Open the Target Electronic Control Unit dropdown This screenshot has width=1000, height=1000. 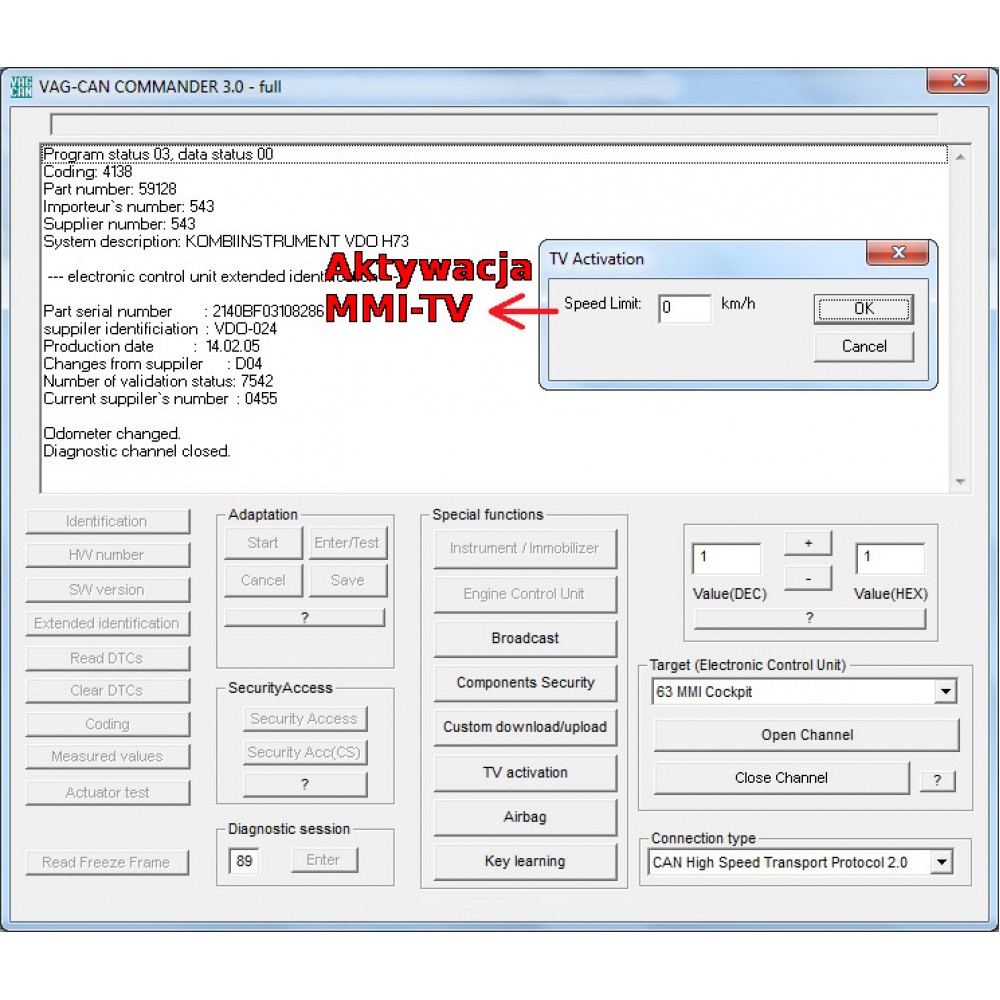pyautogui.click(x=945, y=692)
